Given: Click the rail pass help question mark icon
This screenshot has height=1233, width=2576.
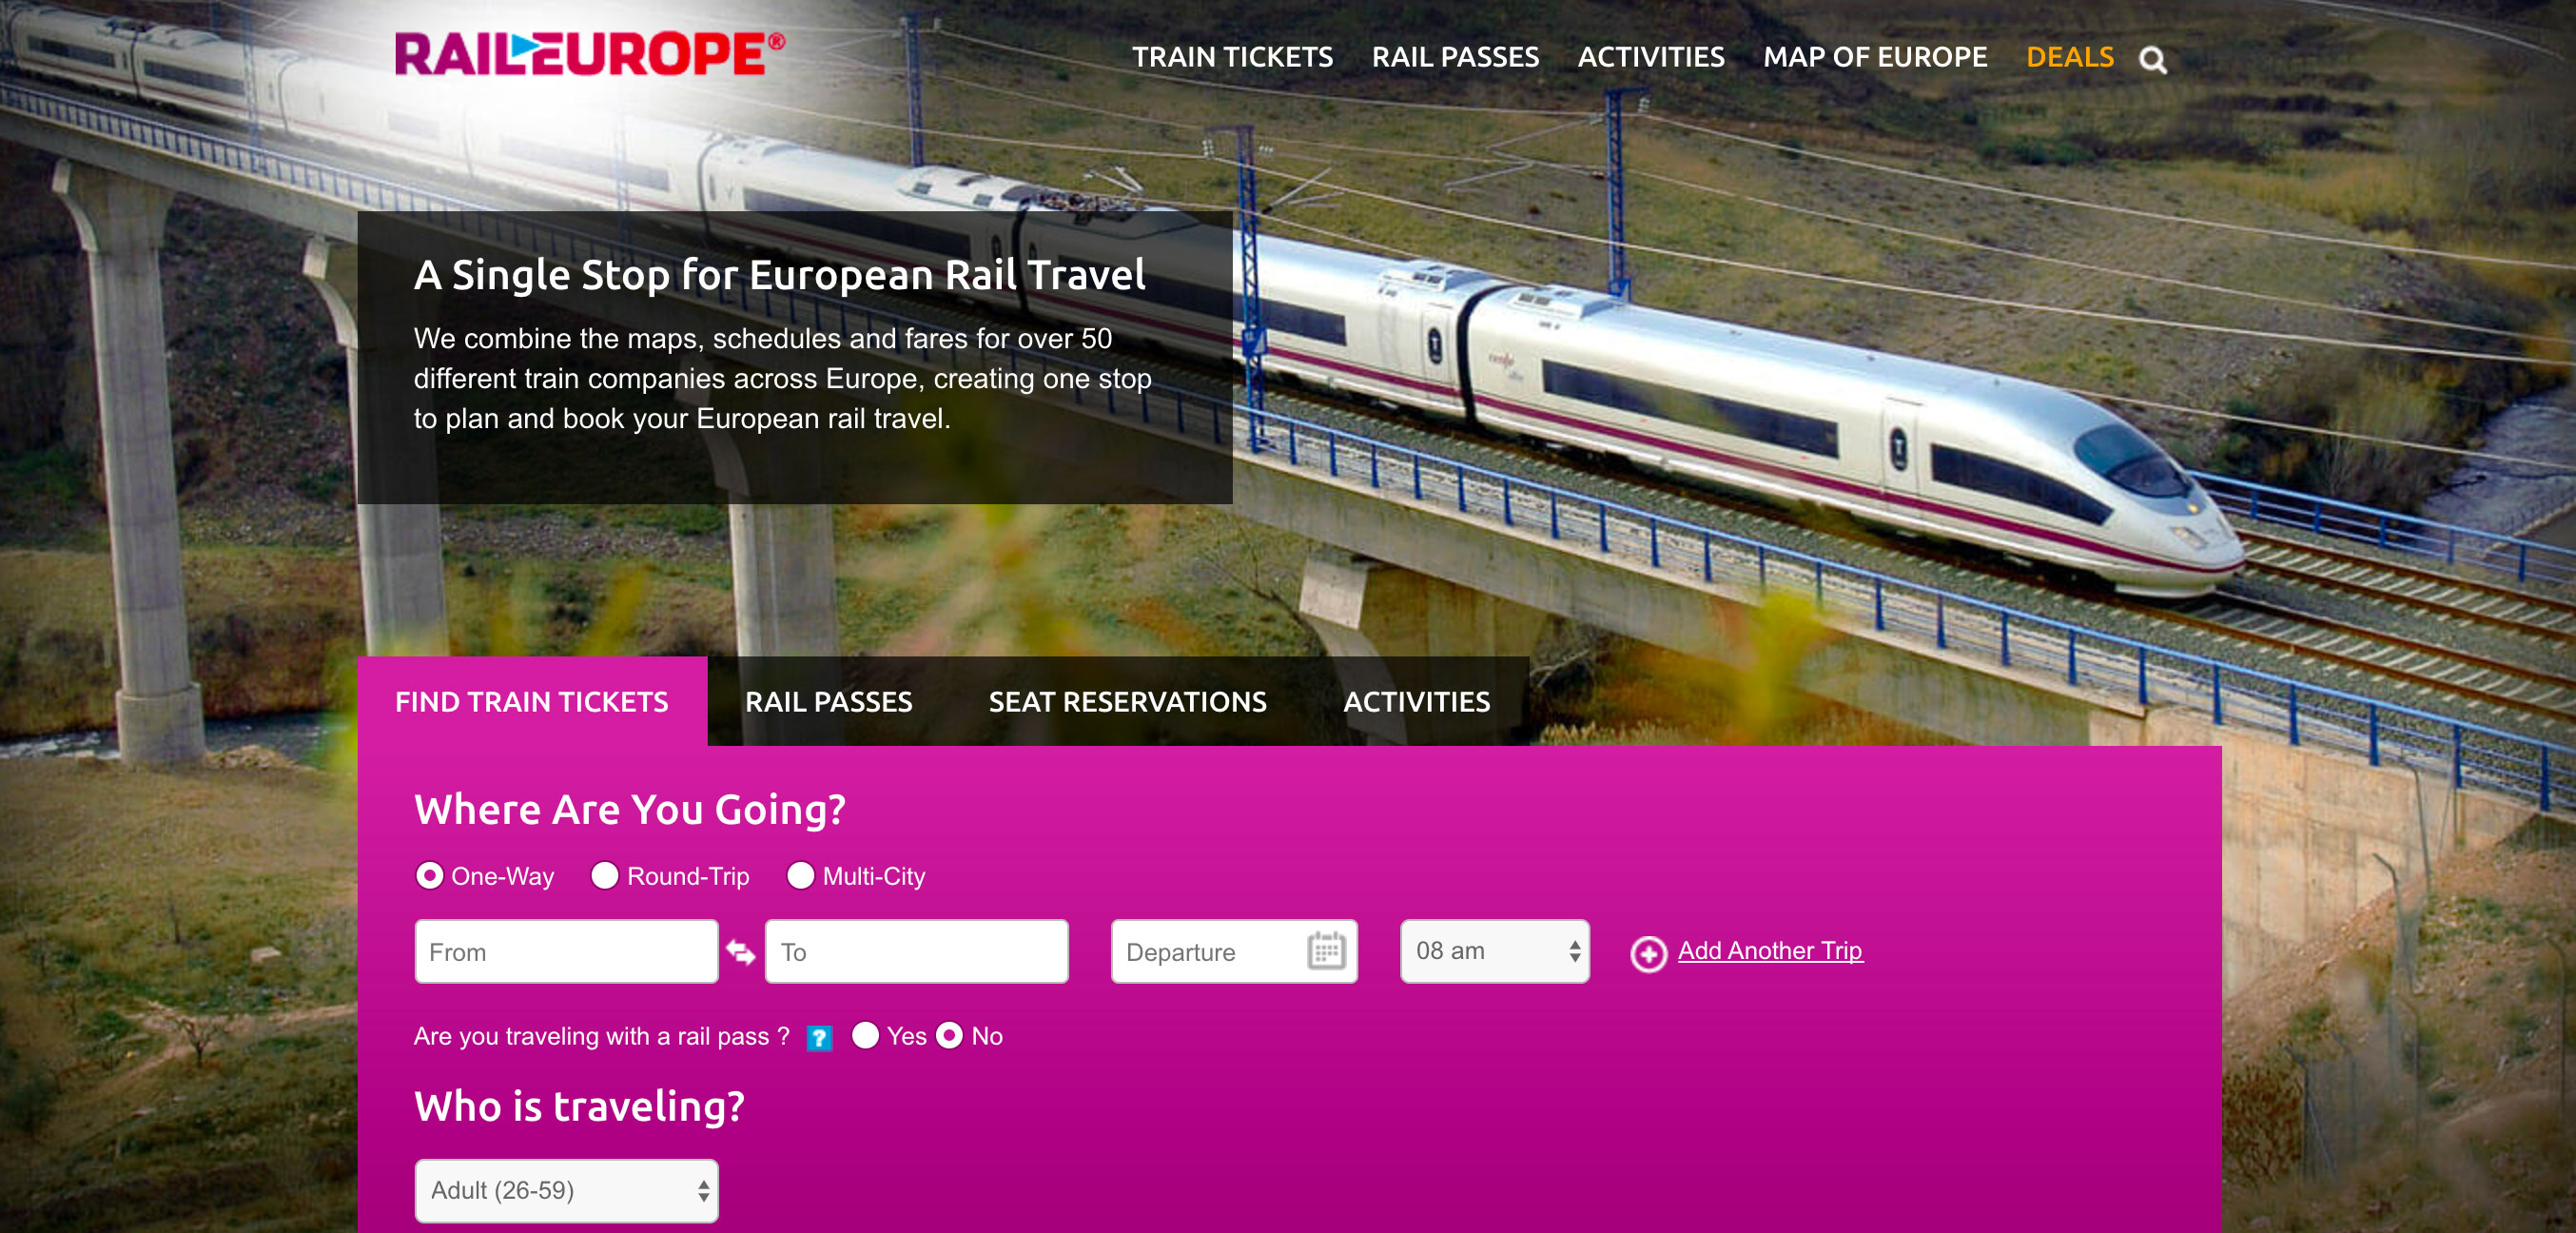Looking at the screenshot, I should (819, 1037).
